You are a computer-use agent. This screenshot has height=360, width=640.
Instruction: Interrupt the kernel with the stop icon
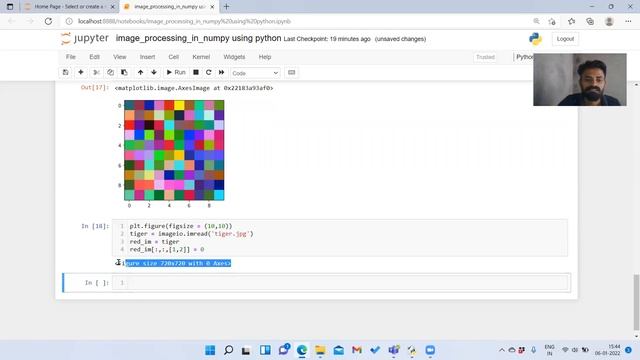point(196,72)
